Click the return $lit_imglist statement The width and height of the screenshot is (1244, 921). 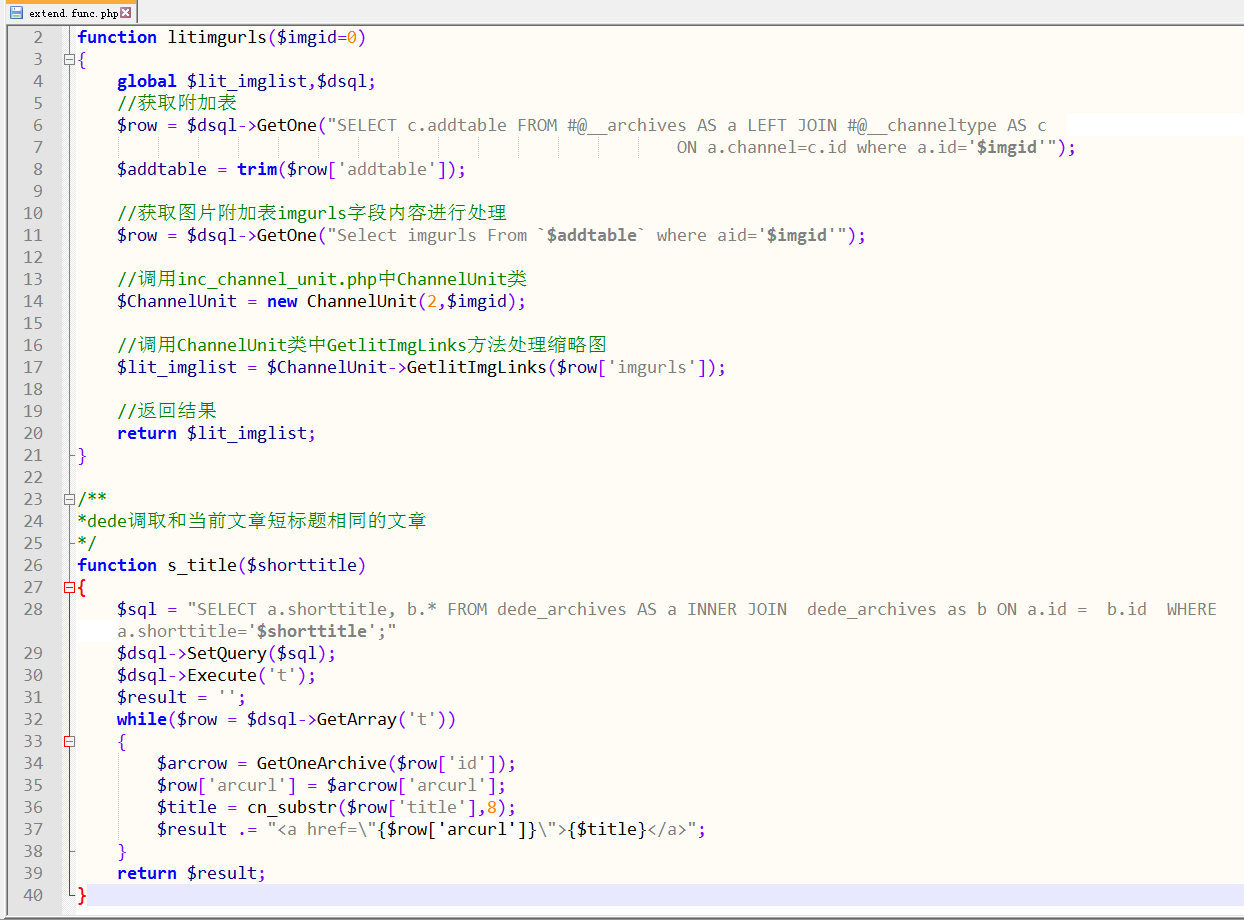[216, 433]
